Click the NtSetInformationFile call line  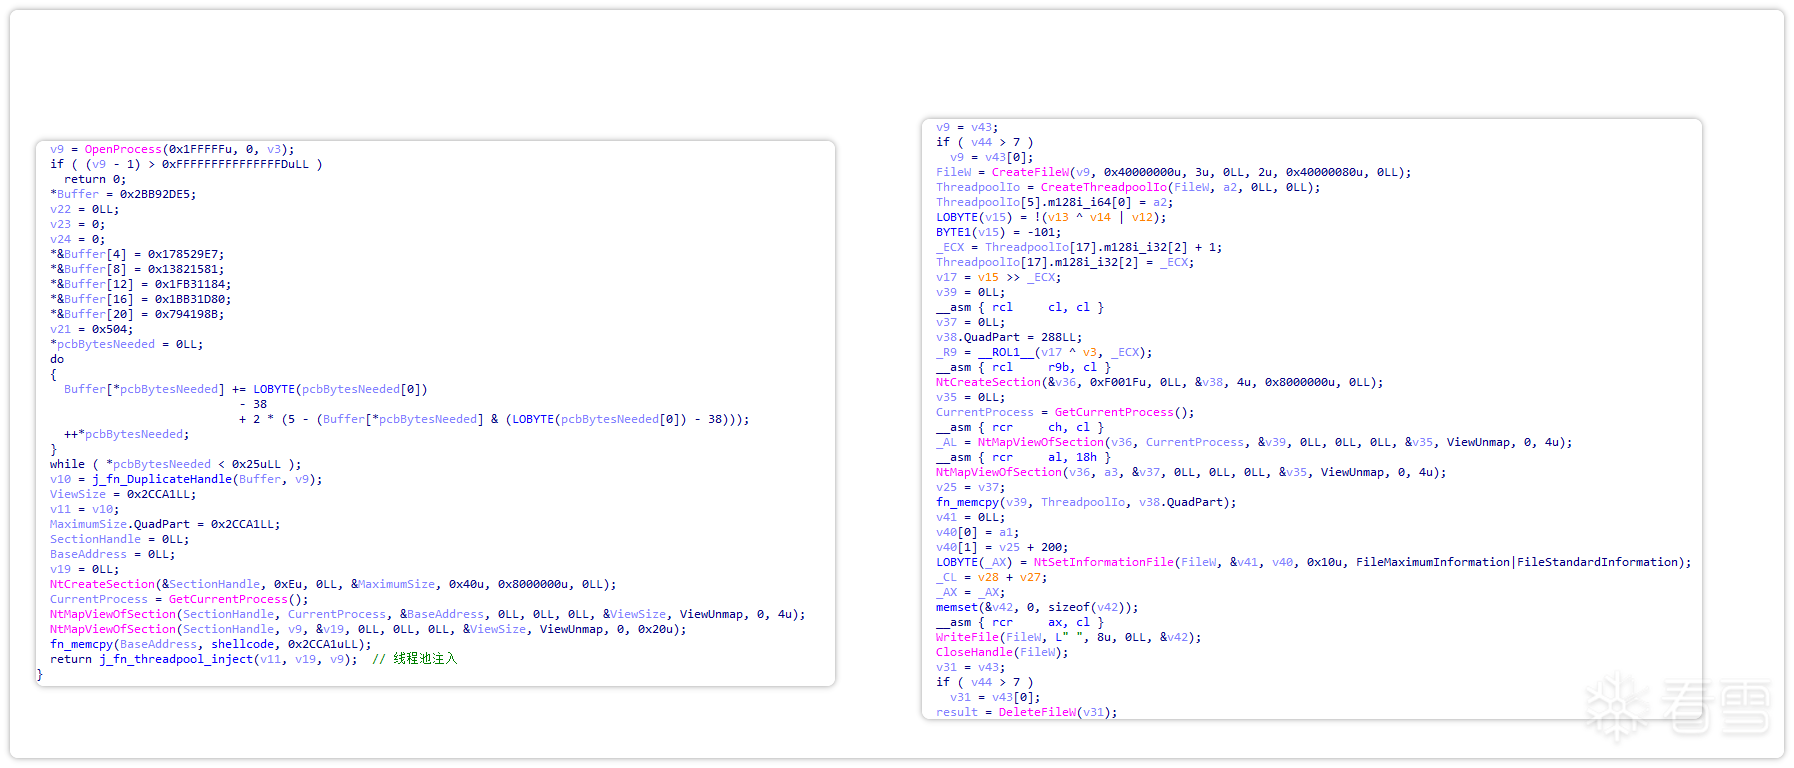[1314, 562]
